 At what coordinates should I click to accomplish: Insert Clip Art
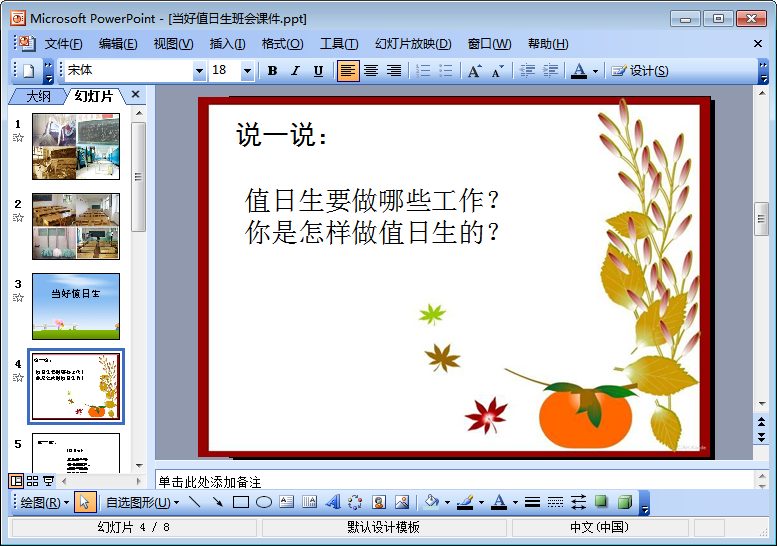click(379, 502)
